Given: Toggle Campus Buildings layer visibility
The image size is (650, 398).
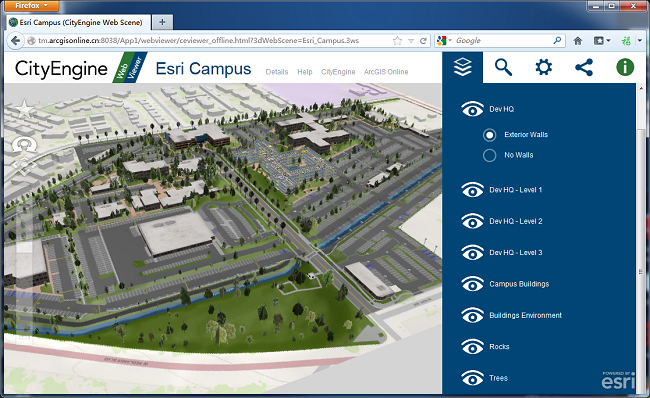Looking at the screenshot, I should [472, 284].
